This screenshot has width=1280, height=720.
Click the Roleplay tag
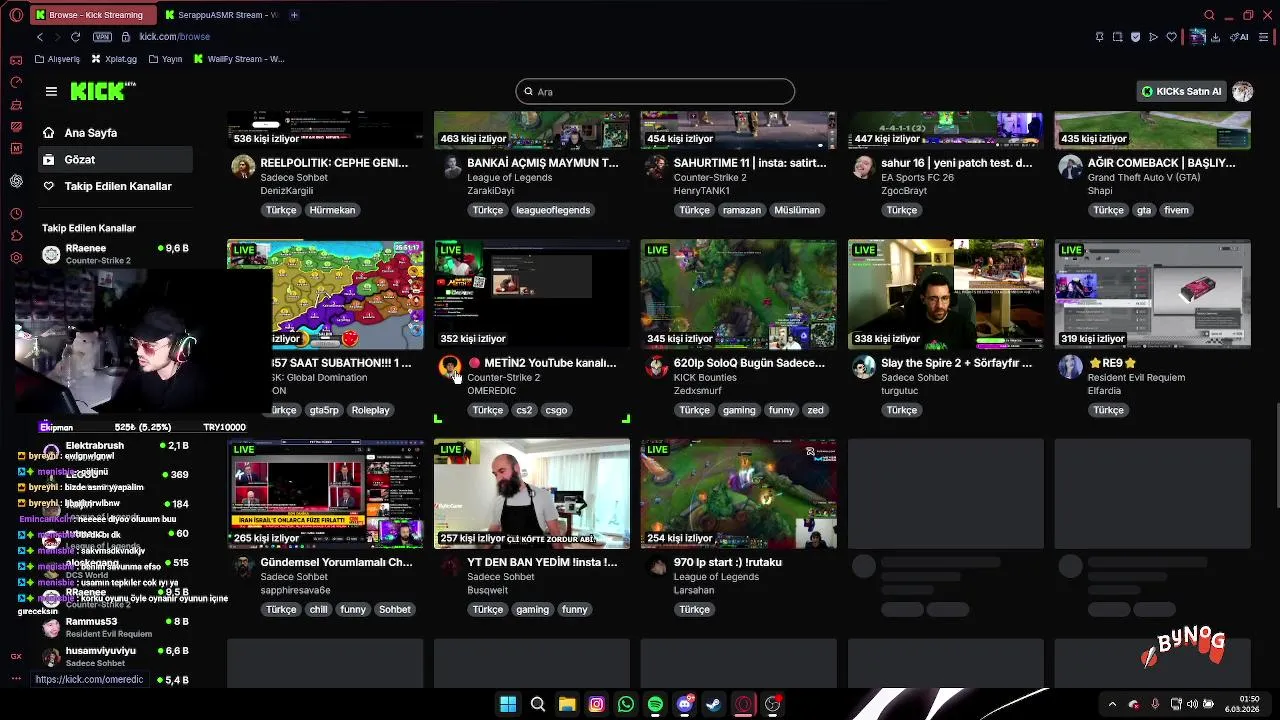(x=370, y=410)
